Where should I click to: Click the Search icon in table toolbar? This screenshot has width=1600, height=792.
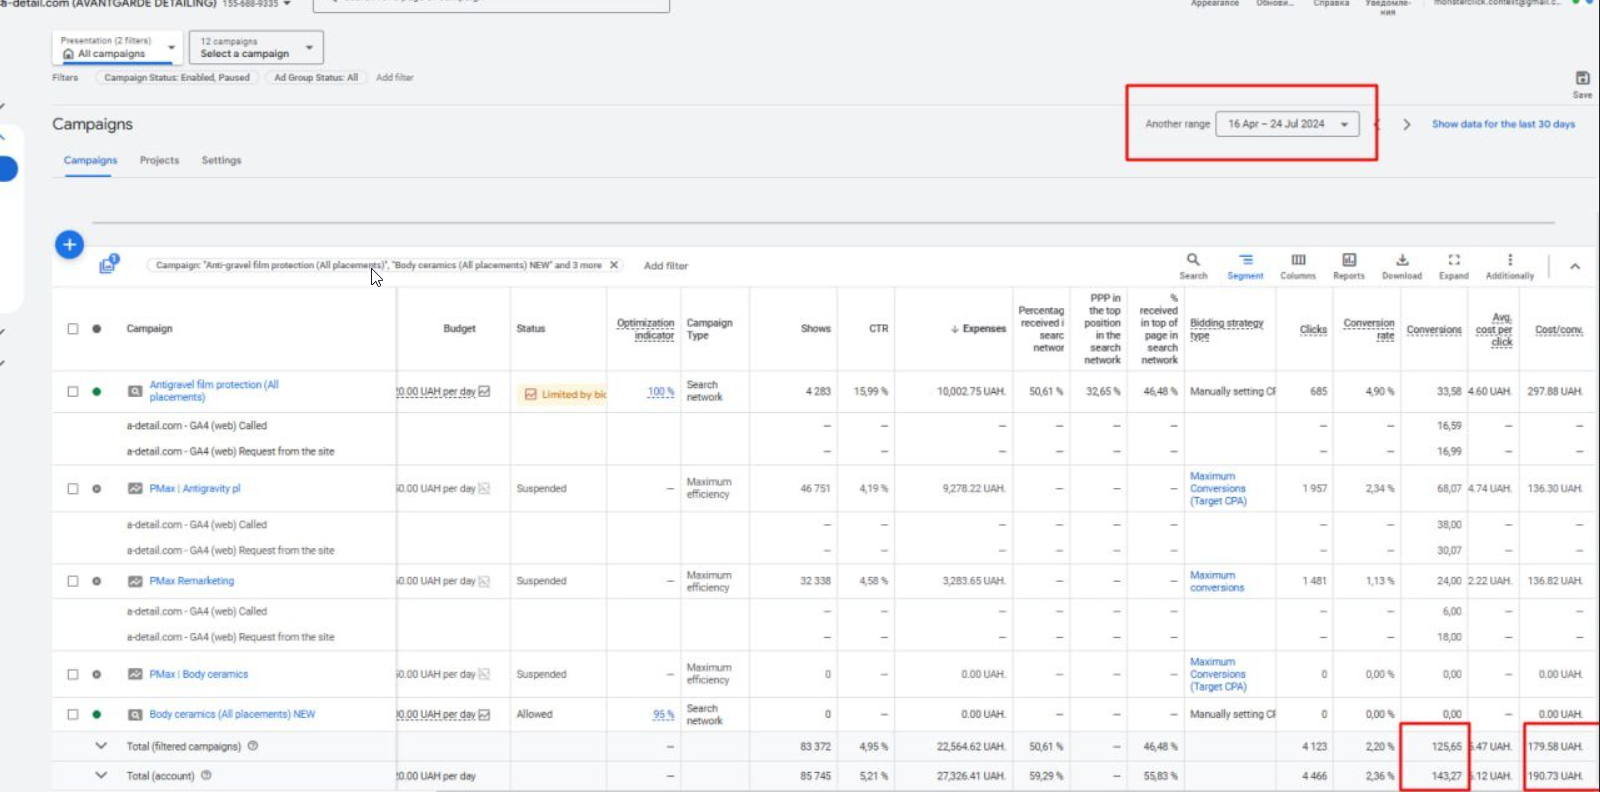pyautogui.click(x=1192, y=261)
